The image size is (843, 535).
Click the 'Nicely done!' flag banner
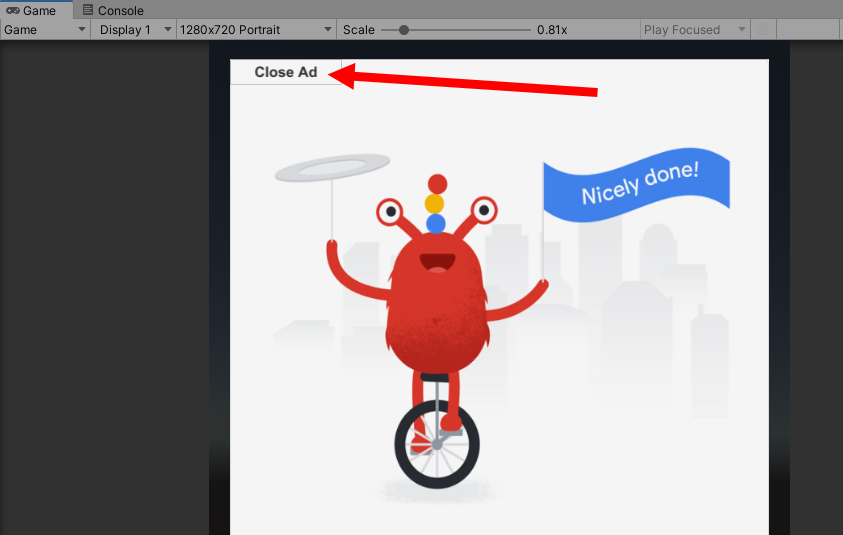pos(637,183)
